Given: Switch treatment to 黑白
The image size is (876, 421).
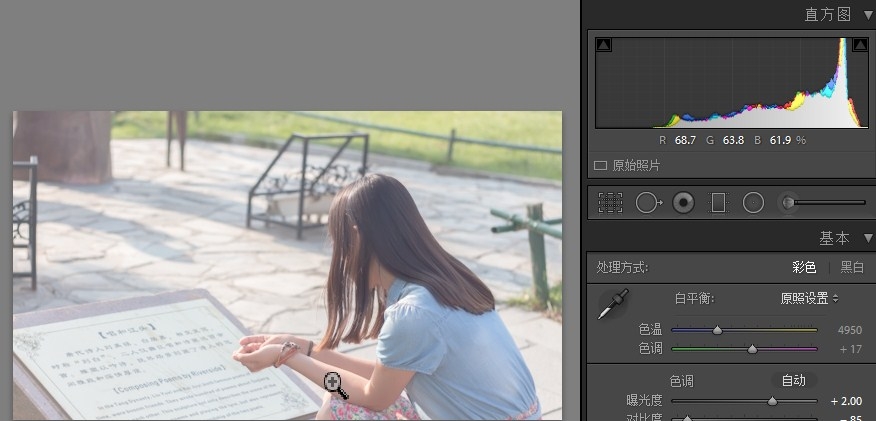Looking at the screenshot, I should tap(852, 267).
